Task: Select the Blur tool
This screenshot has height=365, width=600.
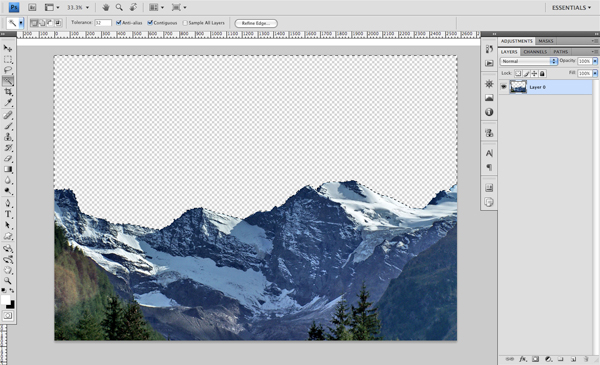Action: click(x=8, y=180)
